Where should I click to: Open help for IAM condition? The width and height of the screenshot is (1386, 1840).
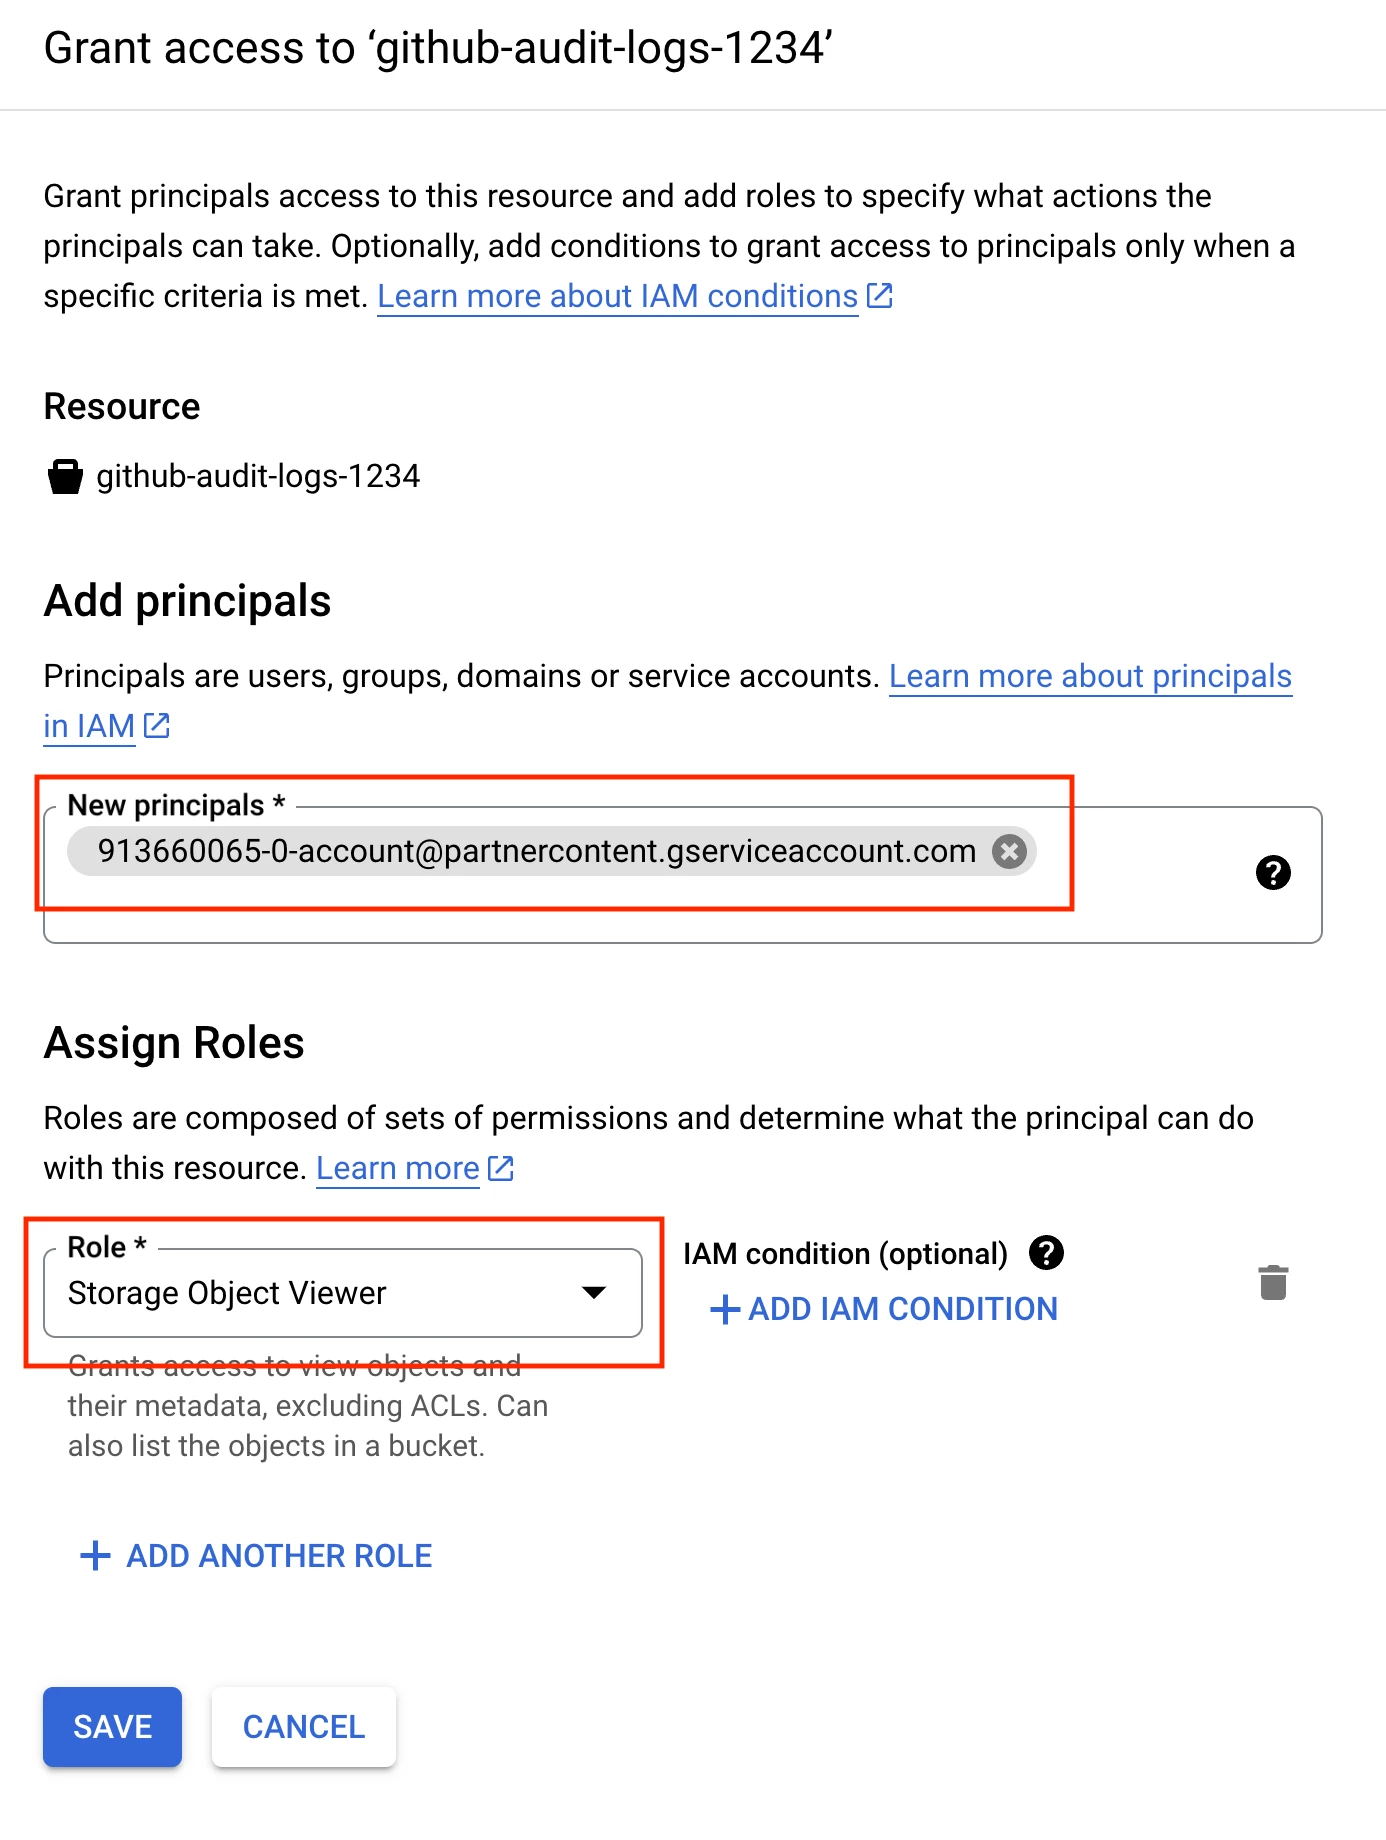(1046, 1252)
